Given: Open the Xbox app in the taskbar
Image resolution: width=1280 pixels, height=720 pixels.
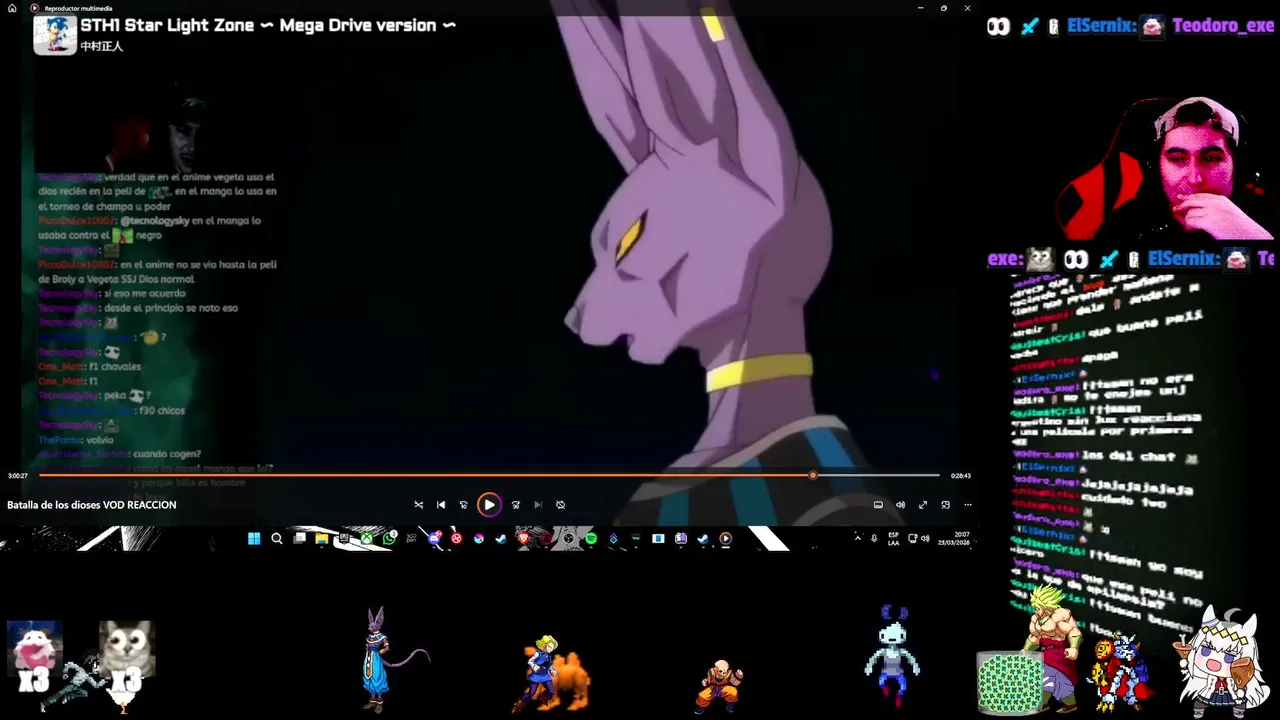Looking at the screenshot, I should [367, 538].
